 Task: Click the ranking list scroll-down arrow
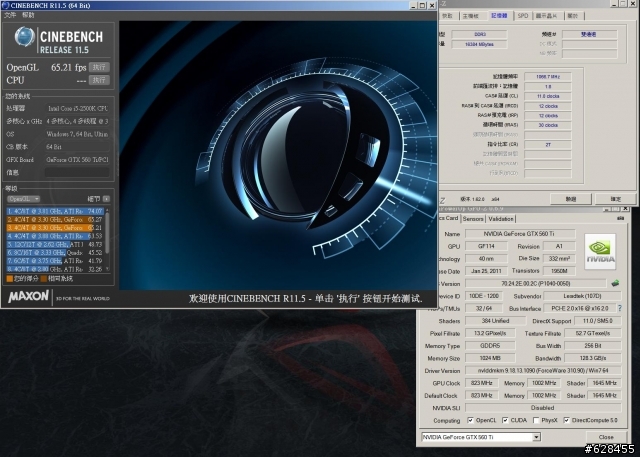pos(107,269)
